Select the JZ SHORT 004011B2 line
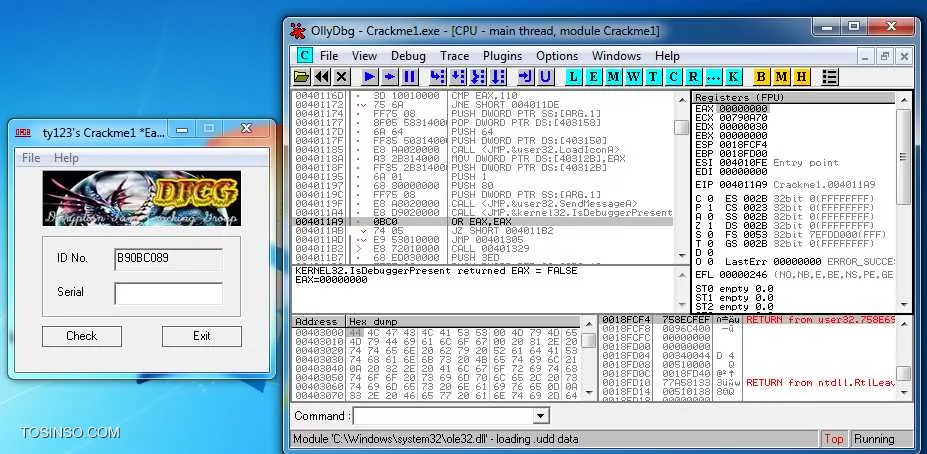The width and height of the screenshot is (927, 454). pyautogui.click(x=483, y=231)
